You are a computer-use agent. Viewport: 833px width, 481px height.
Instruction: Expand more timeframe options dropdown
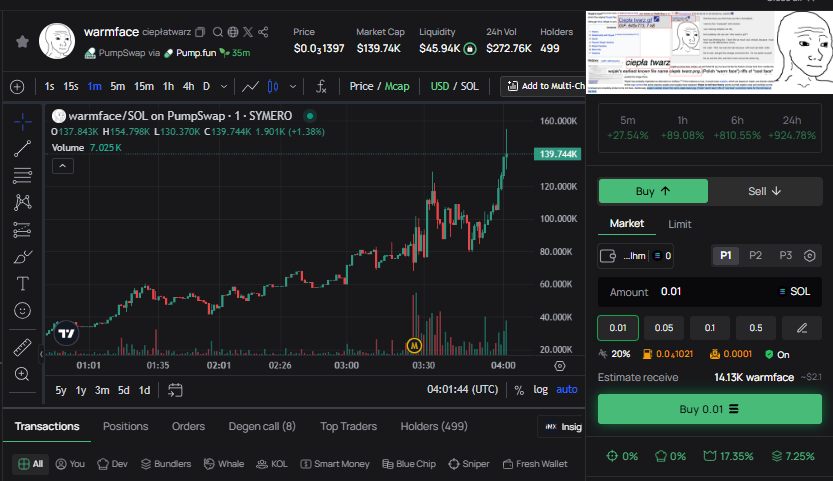click(224, 87)
